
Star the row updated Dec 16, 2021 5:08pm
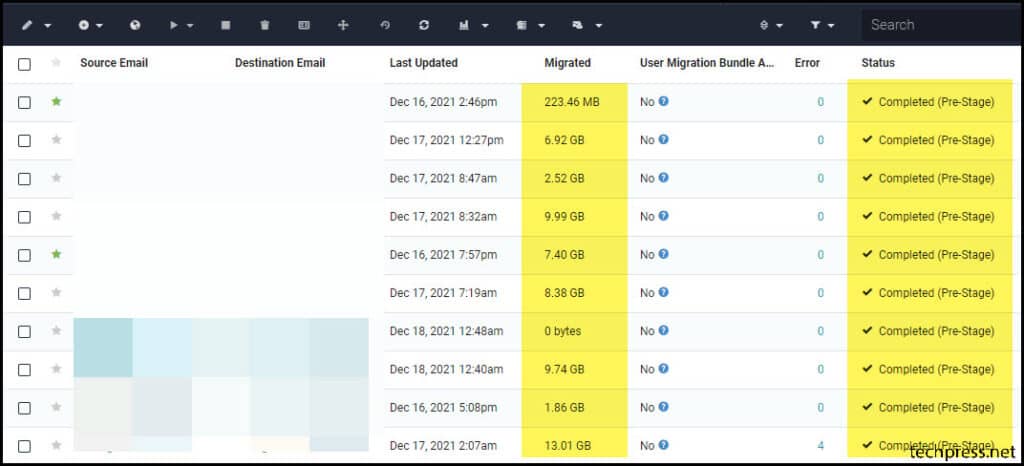pos(56,407)
